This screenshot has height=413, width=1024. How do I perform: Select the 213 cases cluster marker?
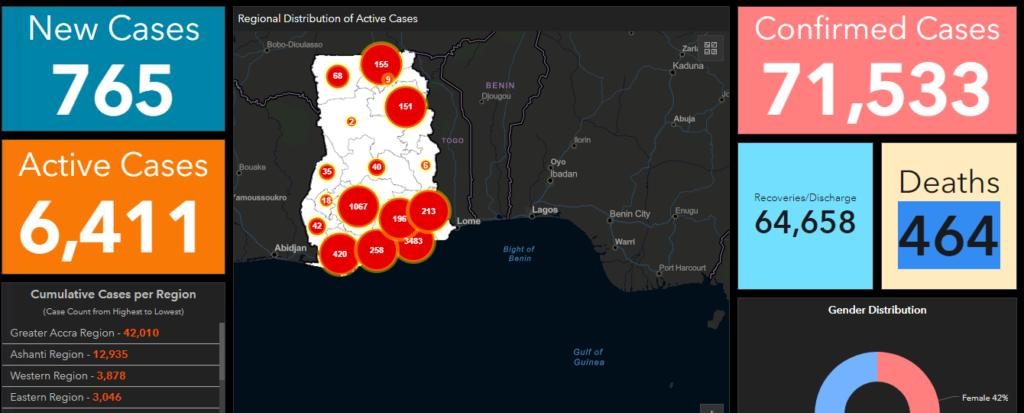pos(428,211)
